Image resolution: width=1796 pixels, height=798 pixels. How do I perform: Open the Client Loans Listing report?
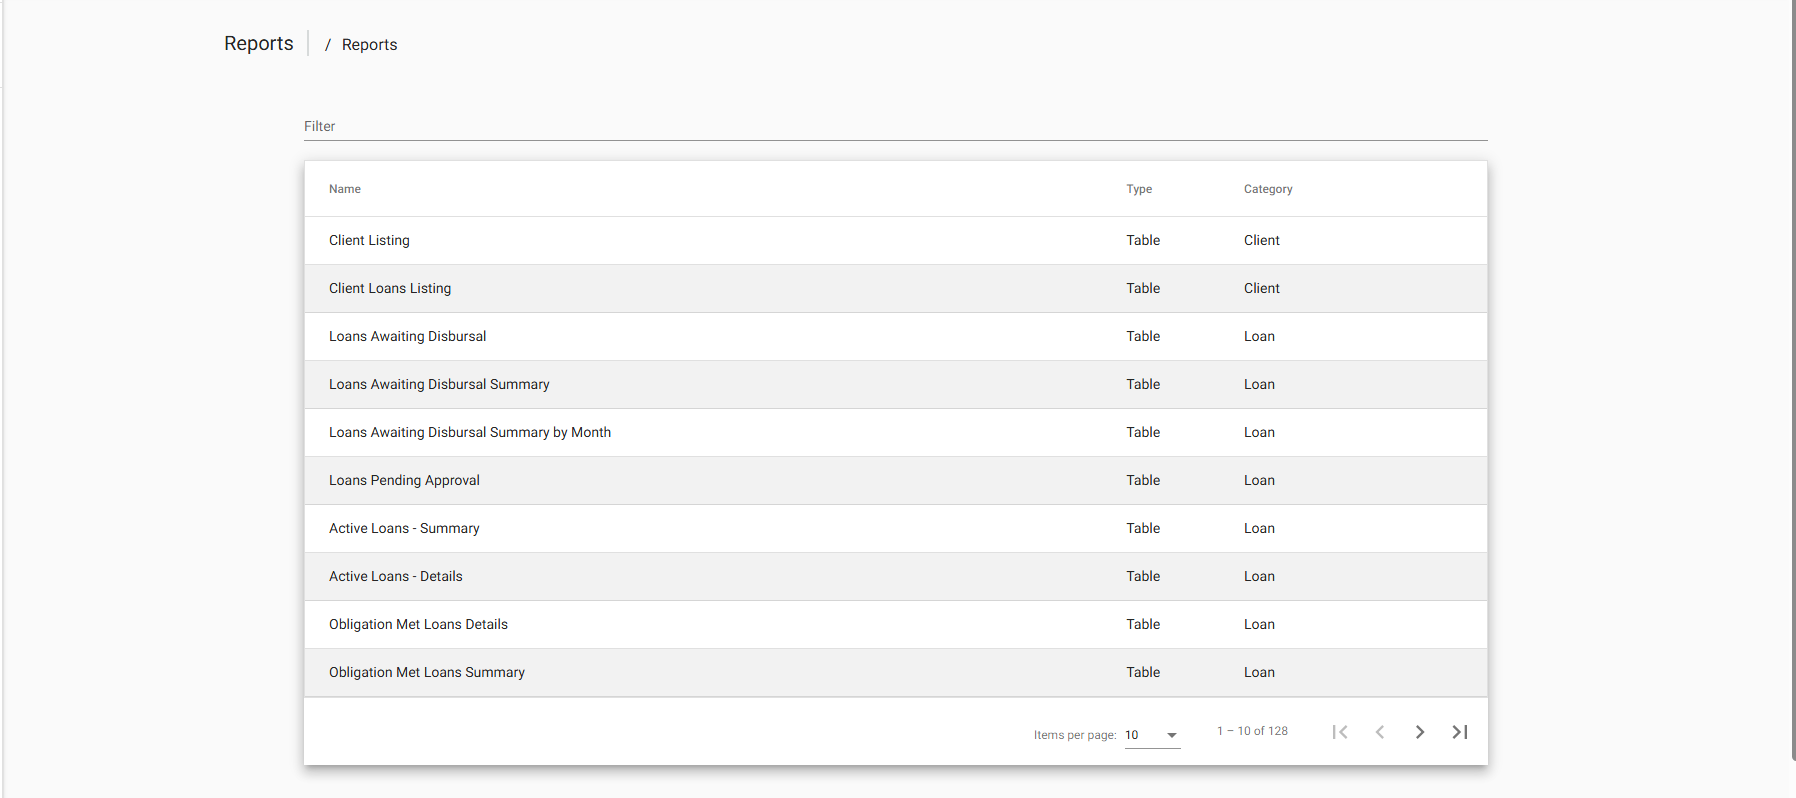pos(390,288)
